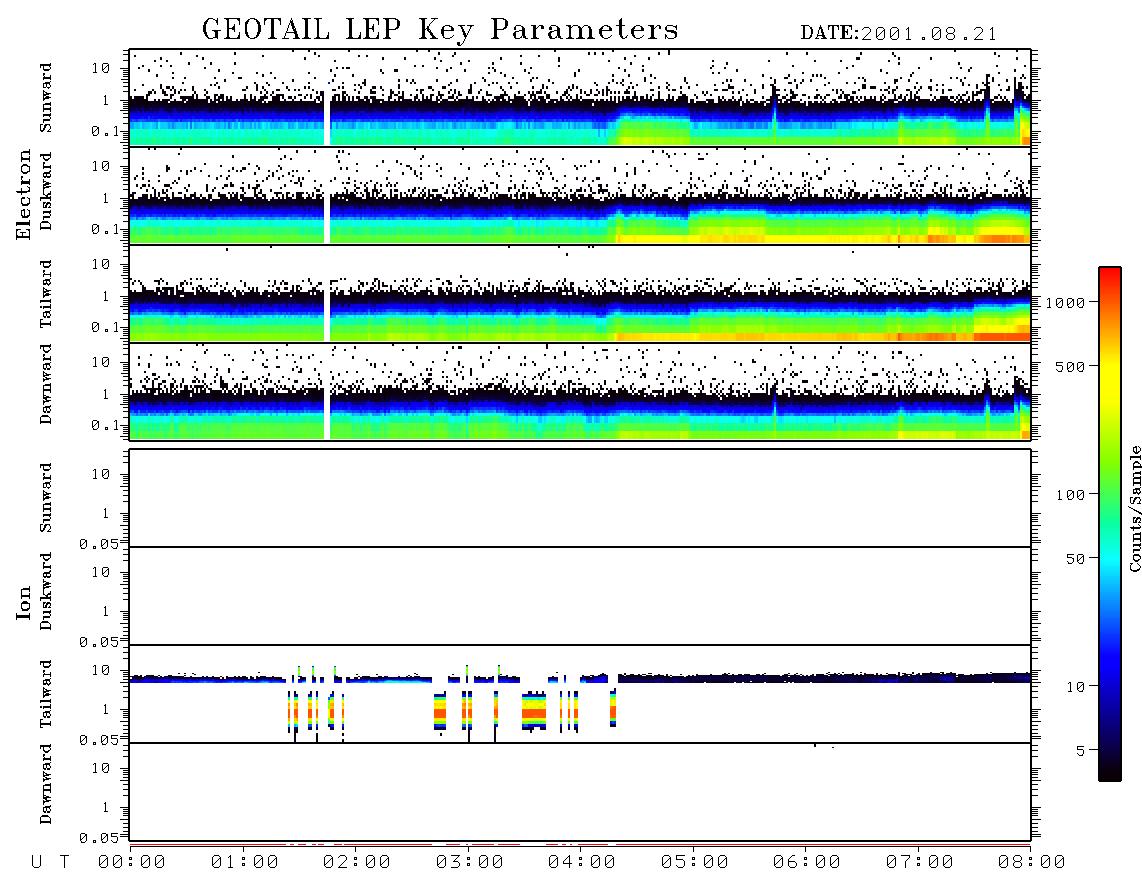Click the 01:00 time tick label
Image resolution: width=1142 pixels, height=880 pixels.
tap(244, 863)
